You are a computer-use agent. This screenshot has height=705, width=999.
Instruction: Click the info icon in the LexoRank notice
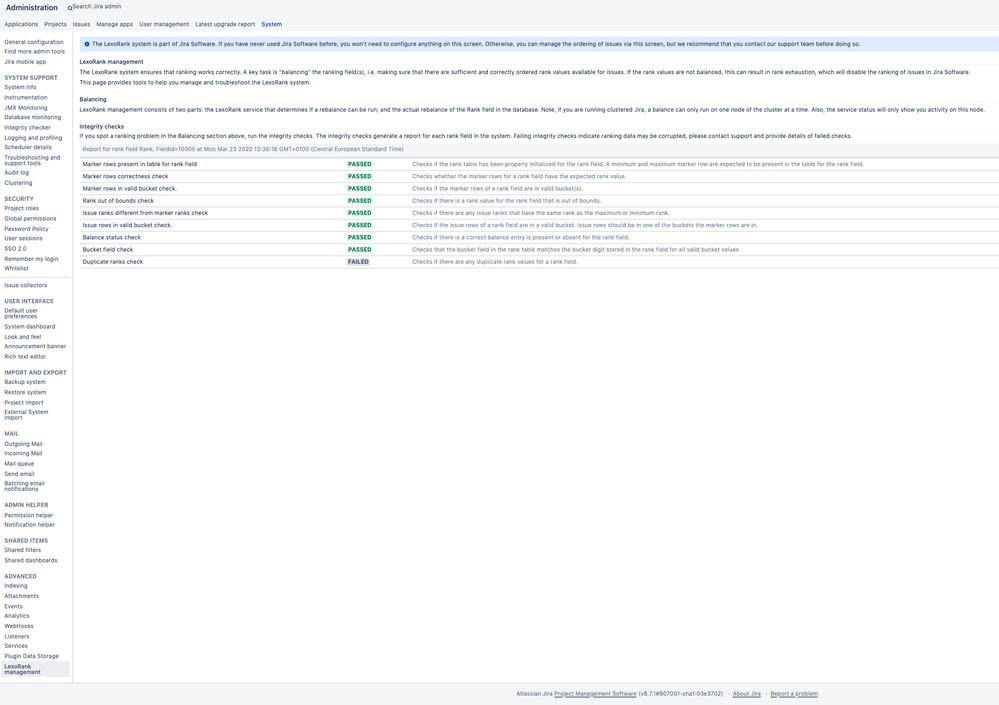point(87,44)
